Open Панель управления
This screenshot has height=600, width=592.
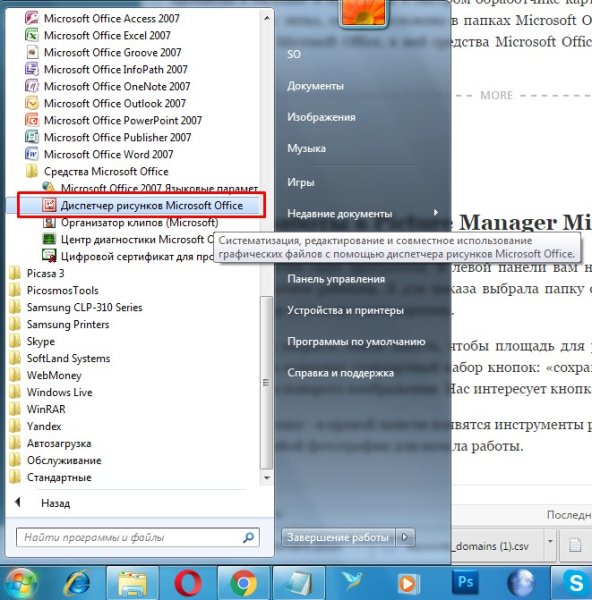point(336,279)
